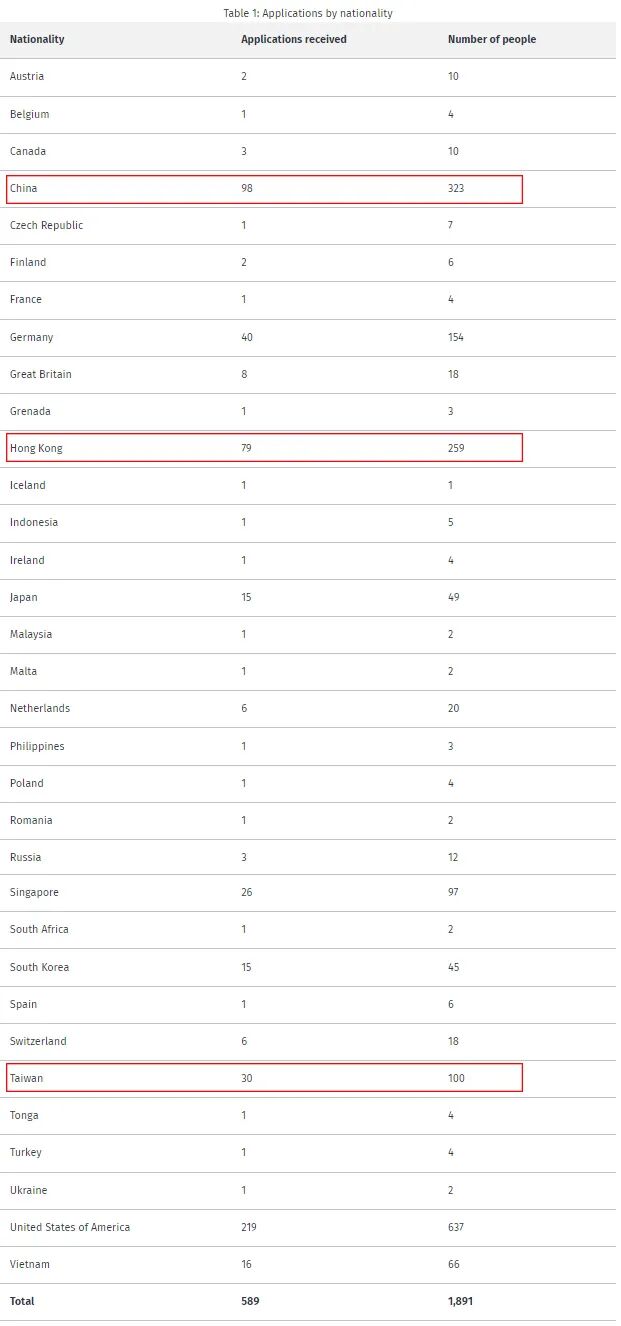Viewport: 621px width, 1326px height.
Task: Click the Taiwan row label
Action: coord(27,1078)
